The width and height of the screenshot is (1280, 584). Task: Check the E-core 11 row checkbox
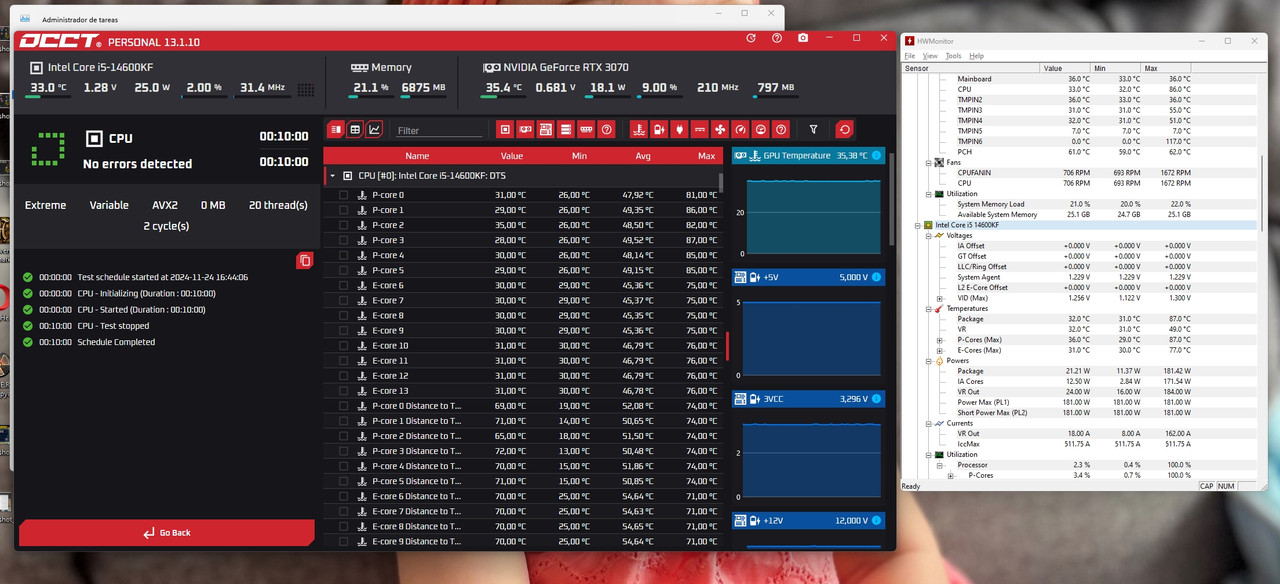tap(343, 360)
